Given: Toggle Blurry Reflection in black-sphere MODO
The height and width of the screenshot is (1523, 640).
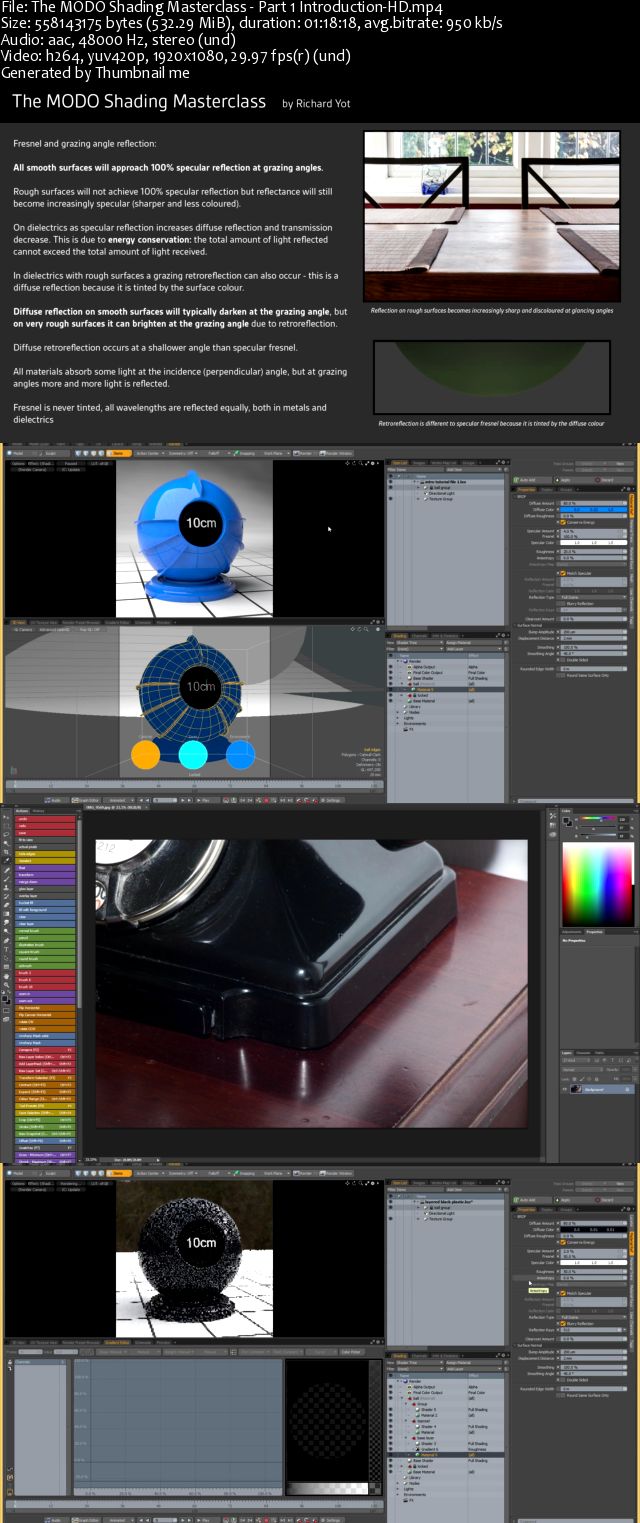Looking at the screenshot, I should coord(563,1323).
